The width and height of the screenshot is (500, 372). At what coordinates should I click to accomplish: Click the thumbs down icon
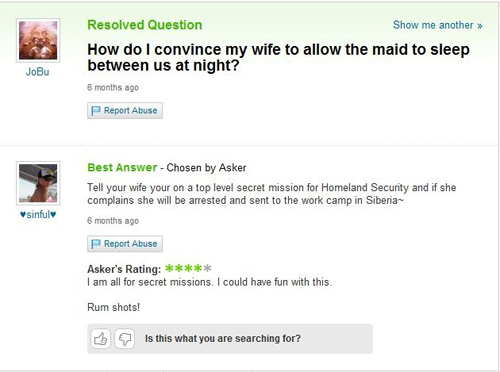(x=125, y=339)
